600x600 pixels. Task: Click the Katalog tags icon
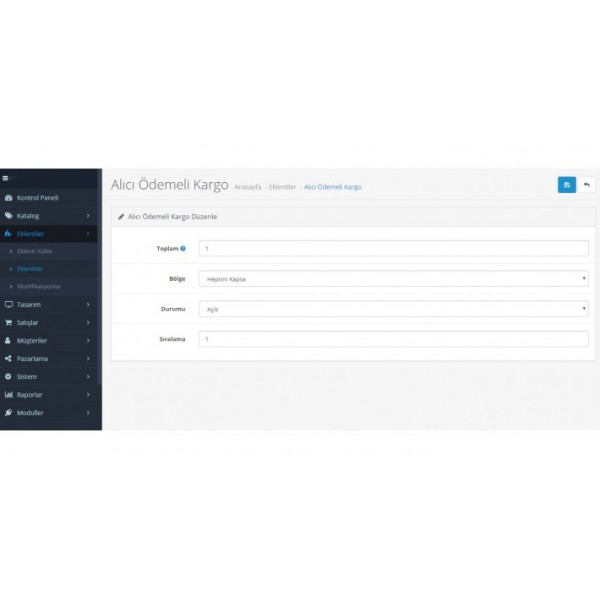(x=8, y=216)
